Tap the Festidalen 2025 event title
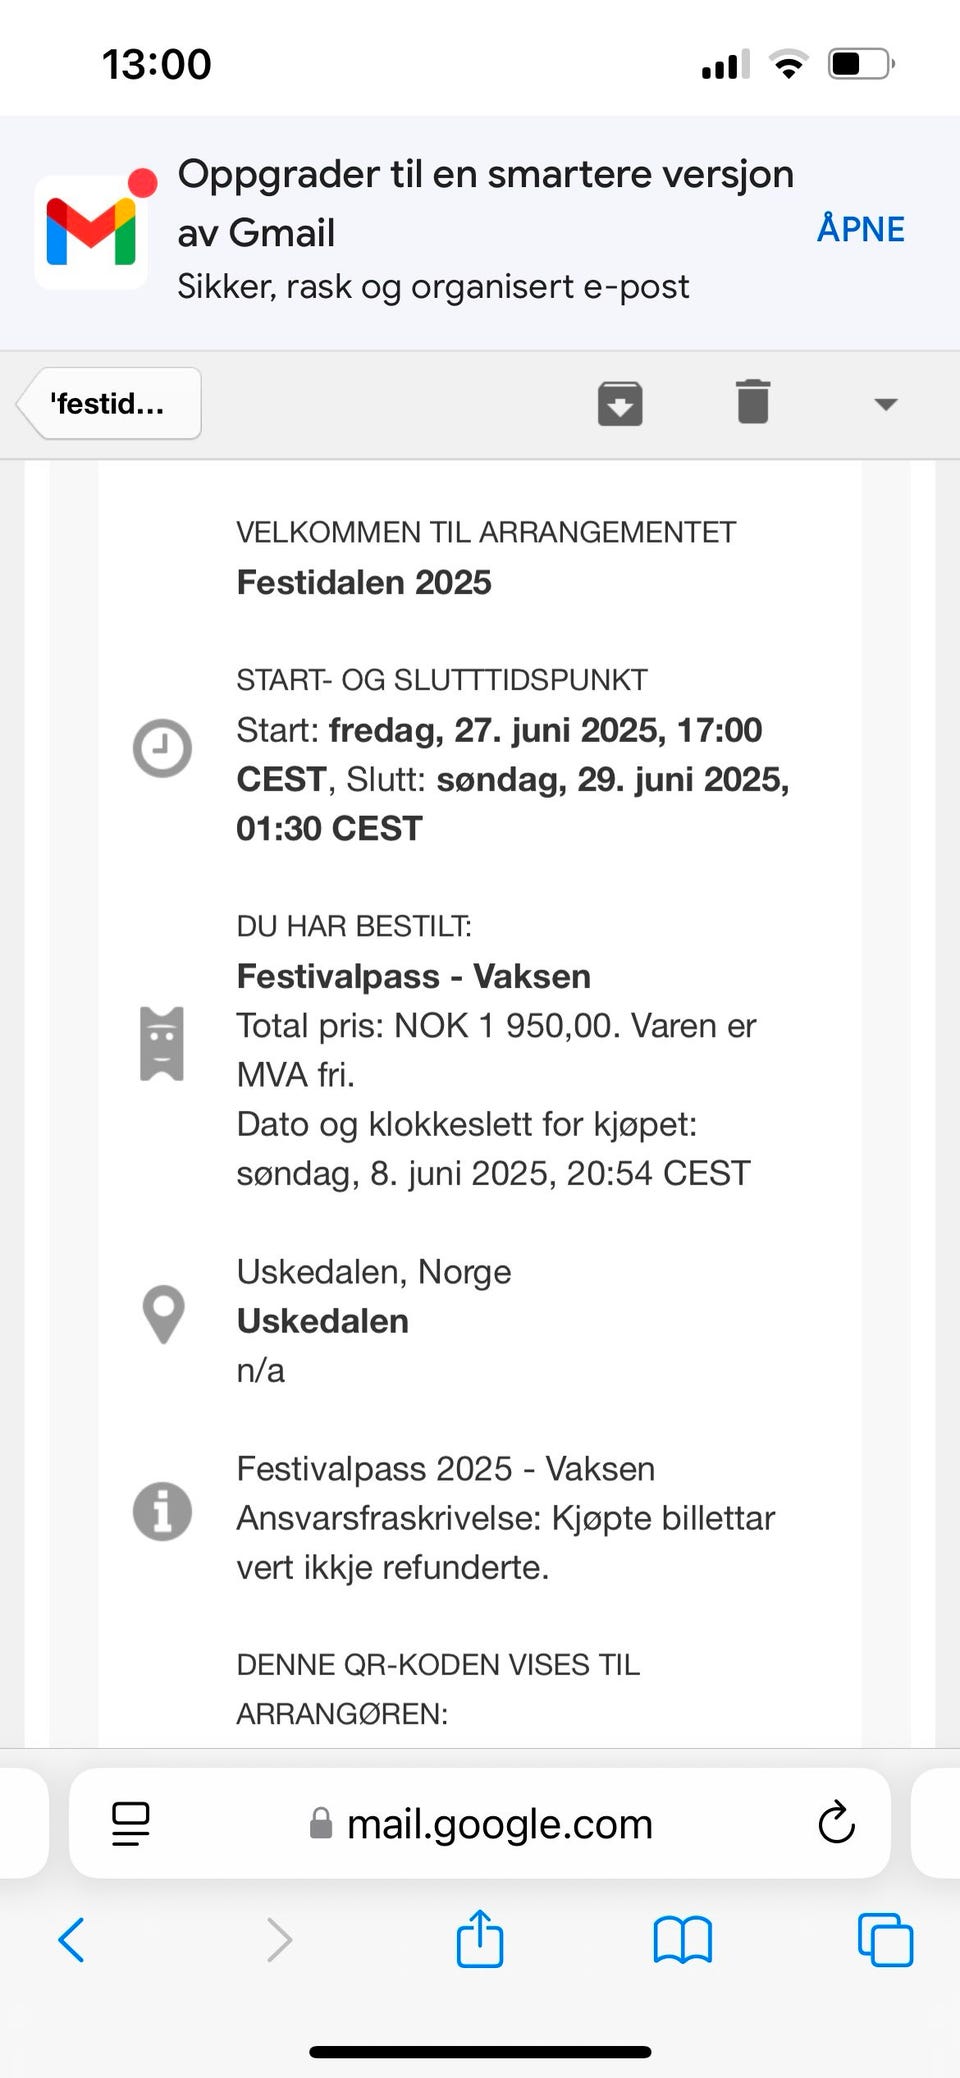 point(364,582)
